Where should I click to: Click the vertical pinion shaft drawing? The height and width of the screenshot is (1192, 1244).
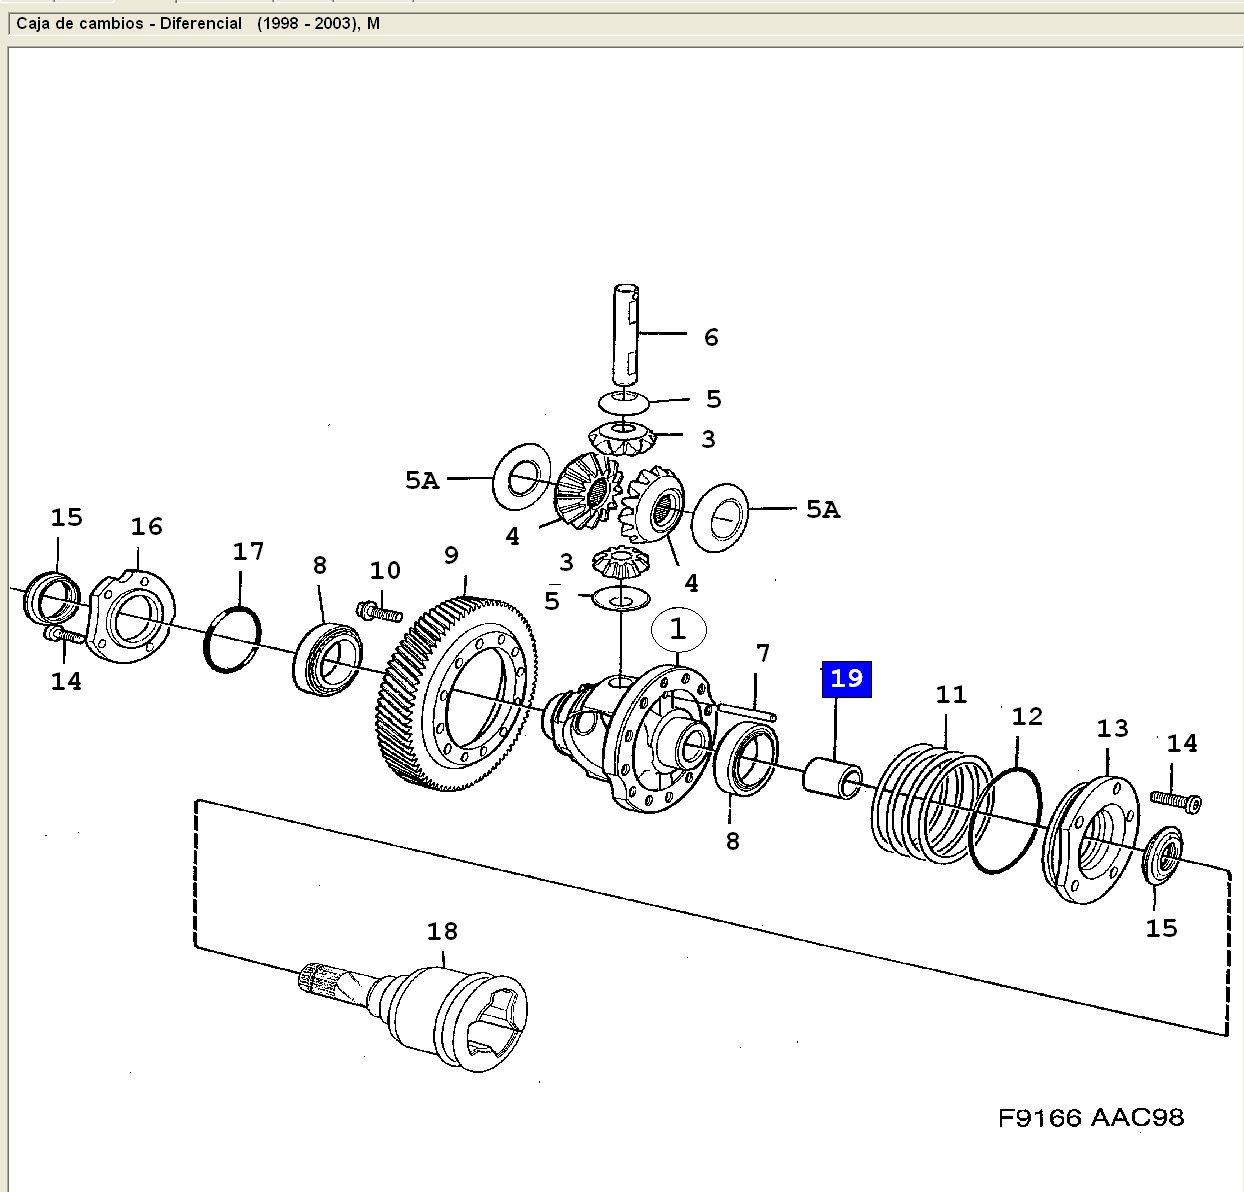(x=625, y=335)
